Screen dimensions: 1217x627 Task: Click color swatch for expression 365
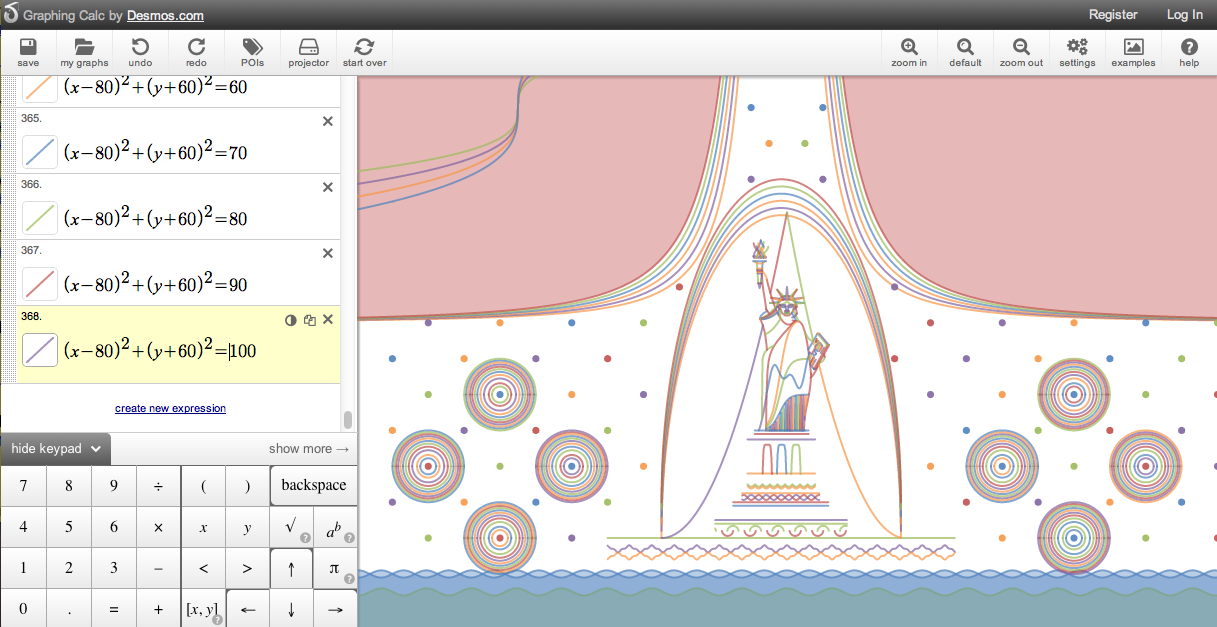(x=40, y=152)
